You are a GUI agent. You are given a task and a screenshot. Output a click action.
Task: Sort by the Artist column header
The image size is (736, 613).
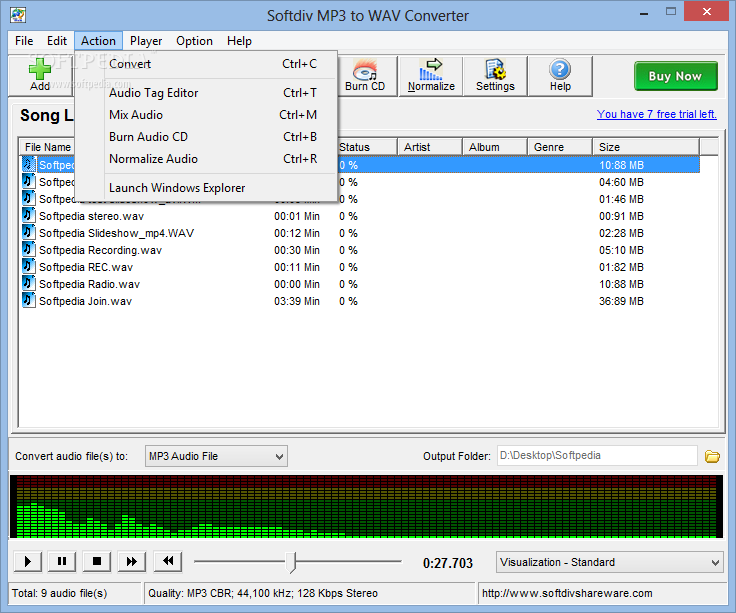click(x=430, y=147)
